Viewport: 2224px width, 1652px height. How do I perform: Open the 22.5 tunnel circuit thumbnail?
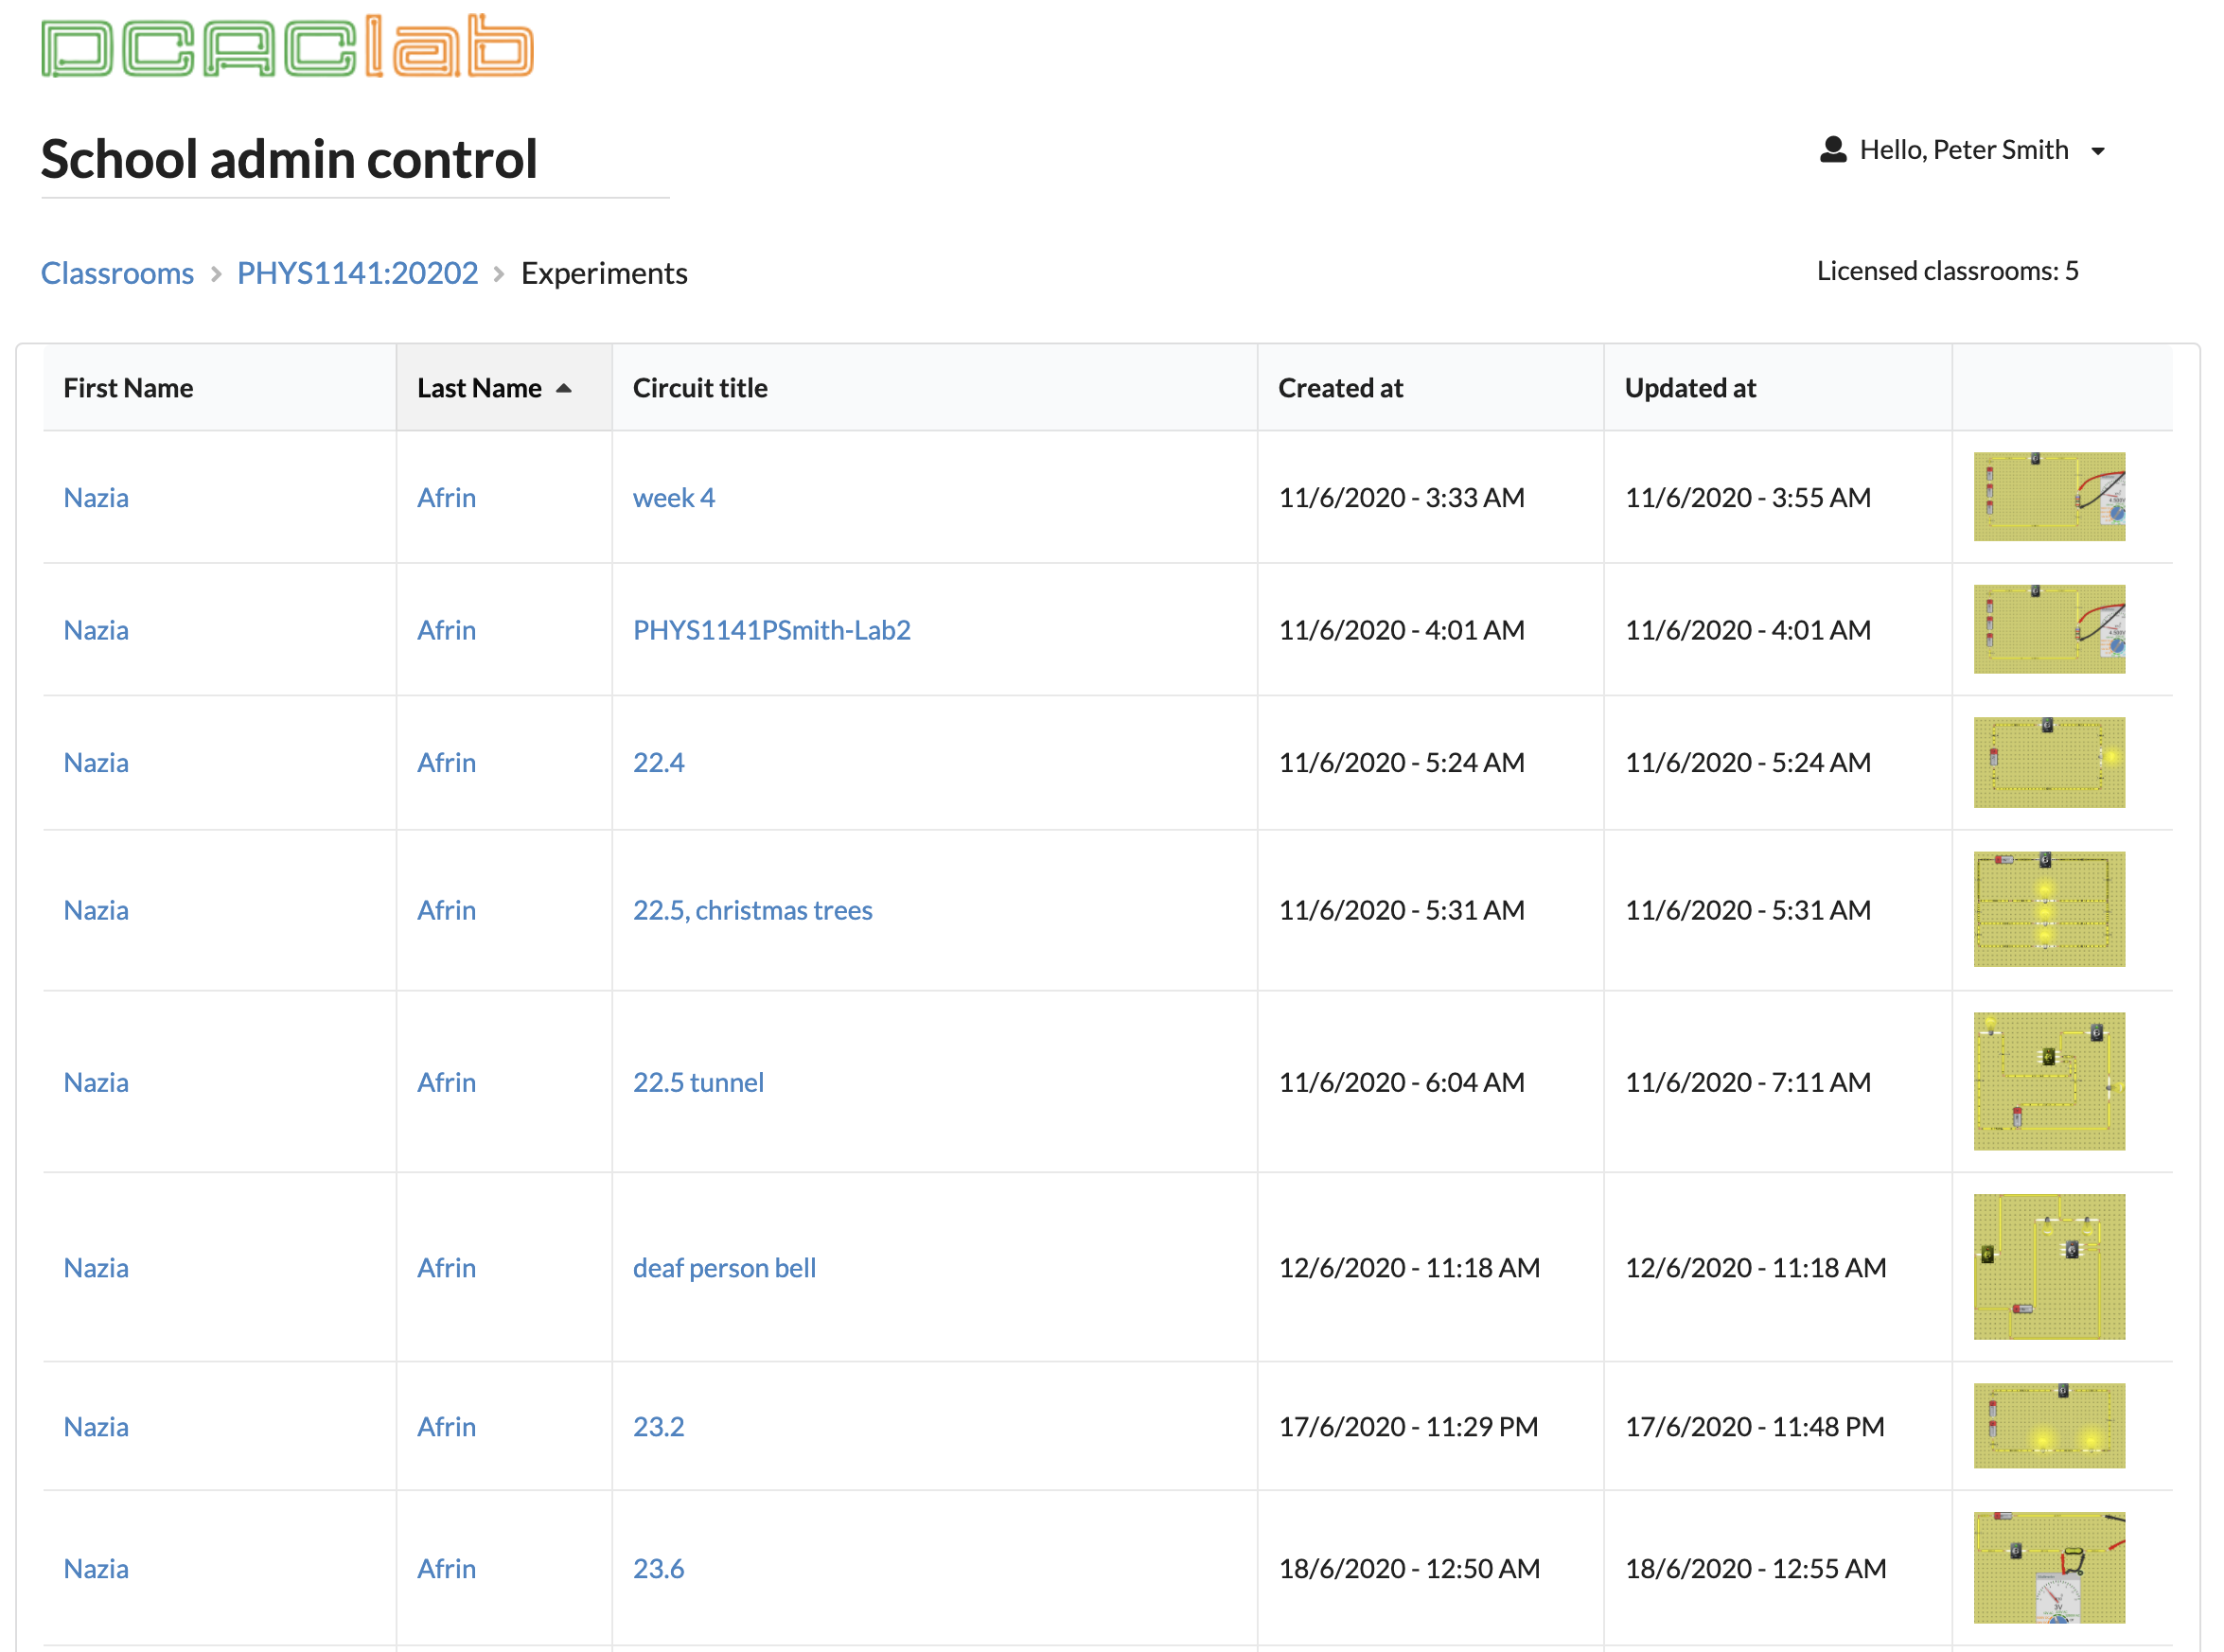(2048, 1082)
